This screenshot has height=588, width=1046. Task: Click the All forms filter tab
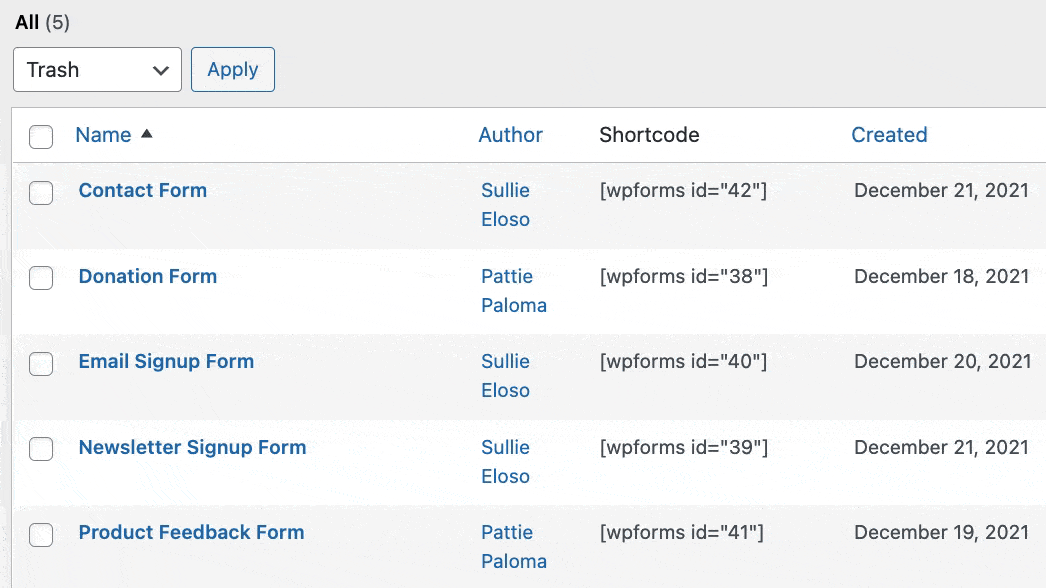[27, 22]
